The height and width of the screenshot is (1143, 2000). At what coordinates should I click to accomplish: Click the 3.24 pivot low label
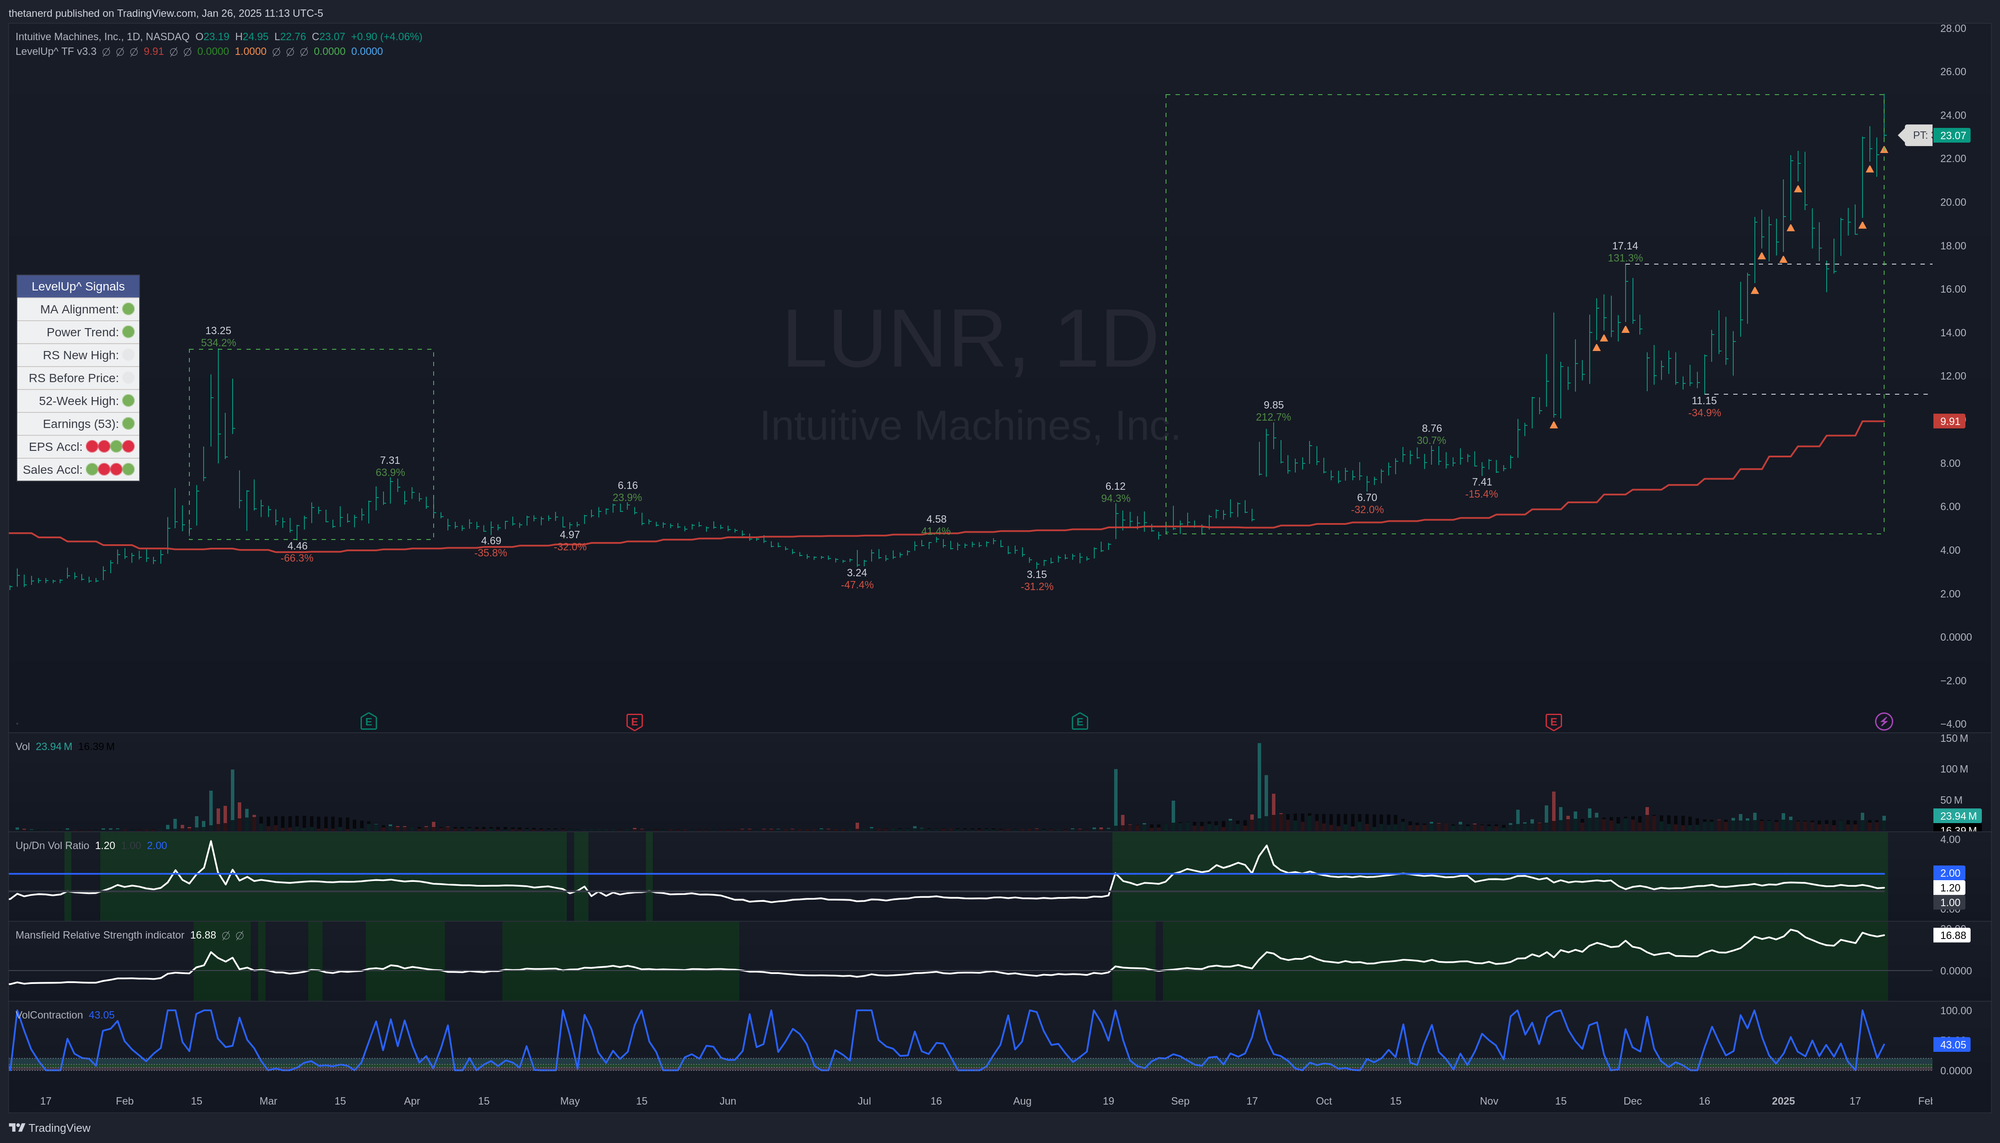point(857,573)
